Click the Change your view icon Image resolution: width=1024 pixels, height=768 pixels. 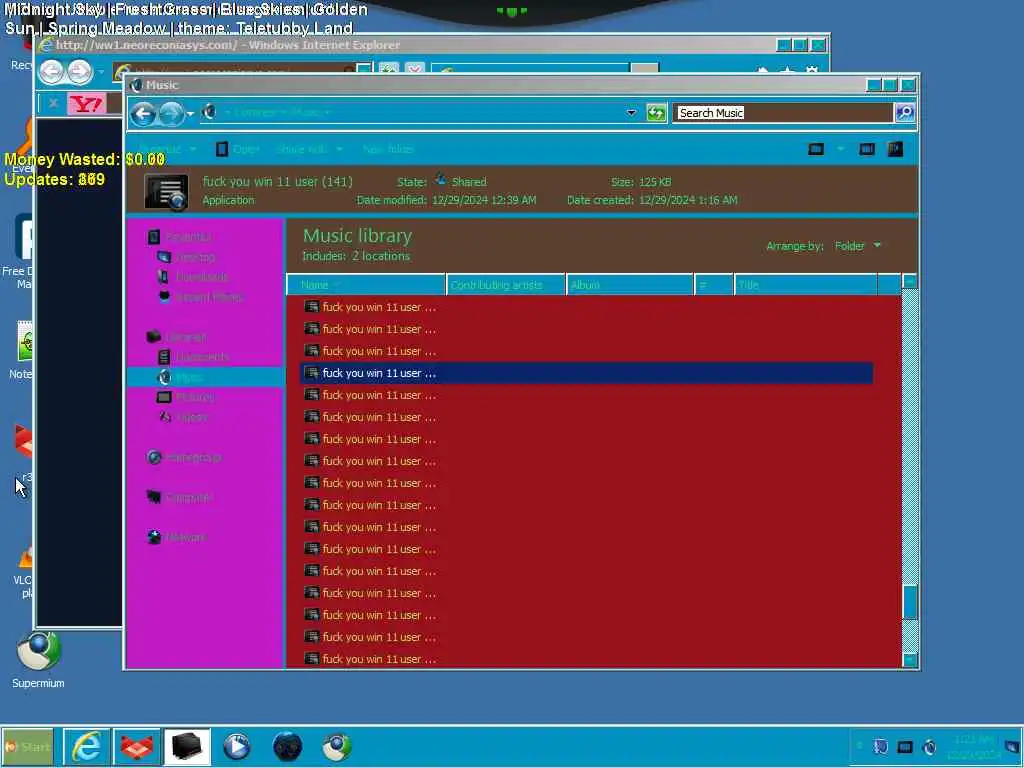816,150
